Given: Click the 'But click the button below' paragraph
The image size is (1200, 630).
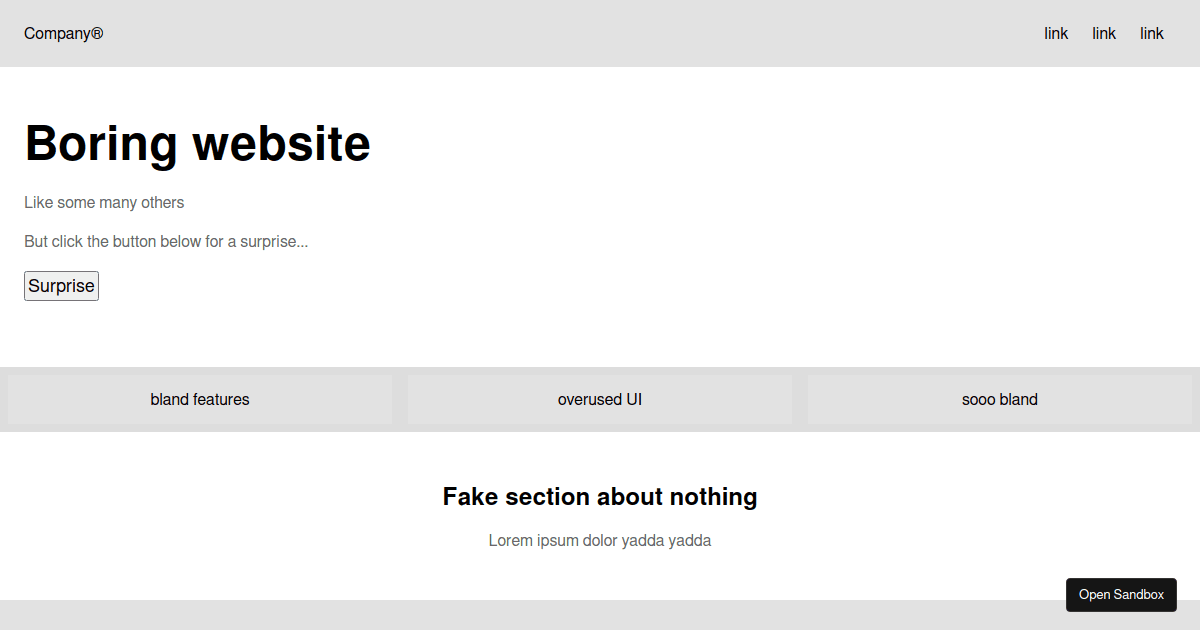Looking at the screenshot, I should [x=166, y=242].
